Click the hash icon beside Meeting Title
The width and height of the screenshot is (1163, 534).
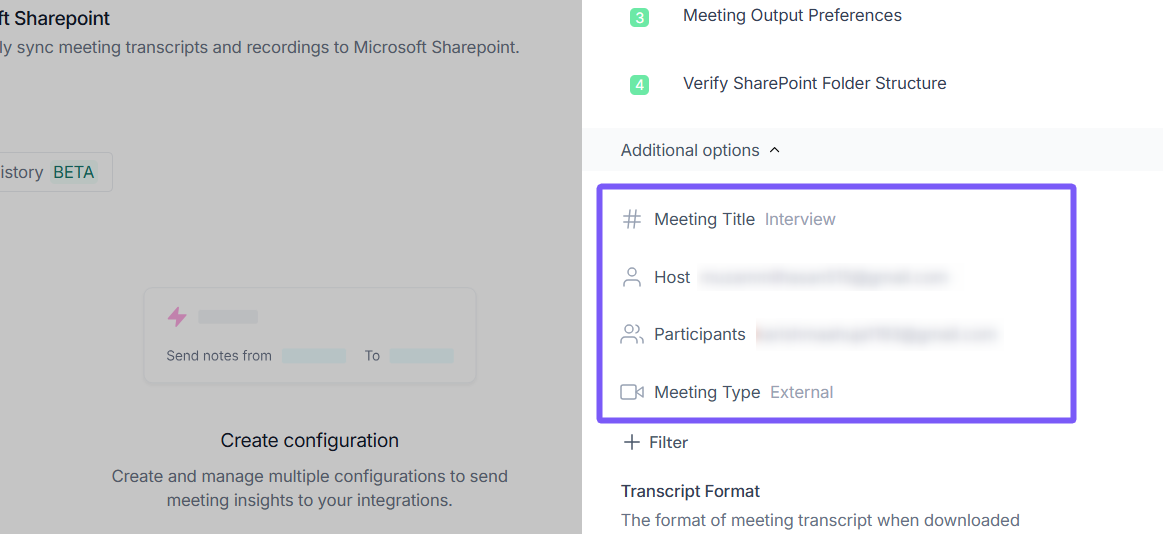pyautogui.click(x=632, y=220)
